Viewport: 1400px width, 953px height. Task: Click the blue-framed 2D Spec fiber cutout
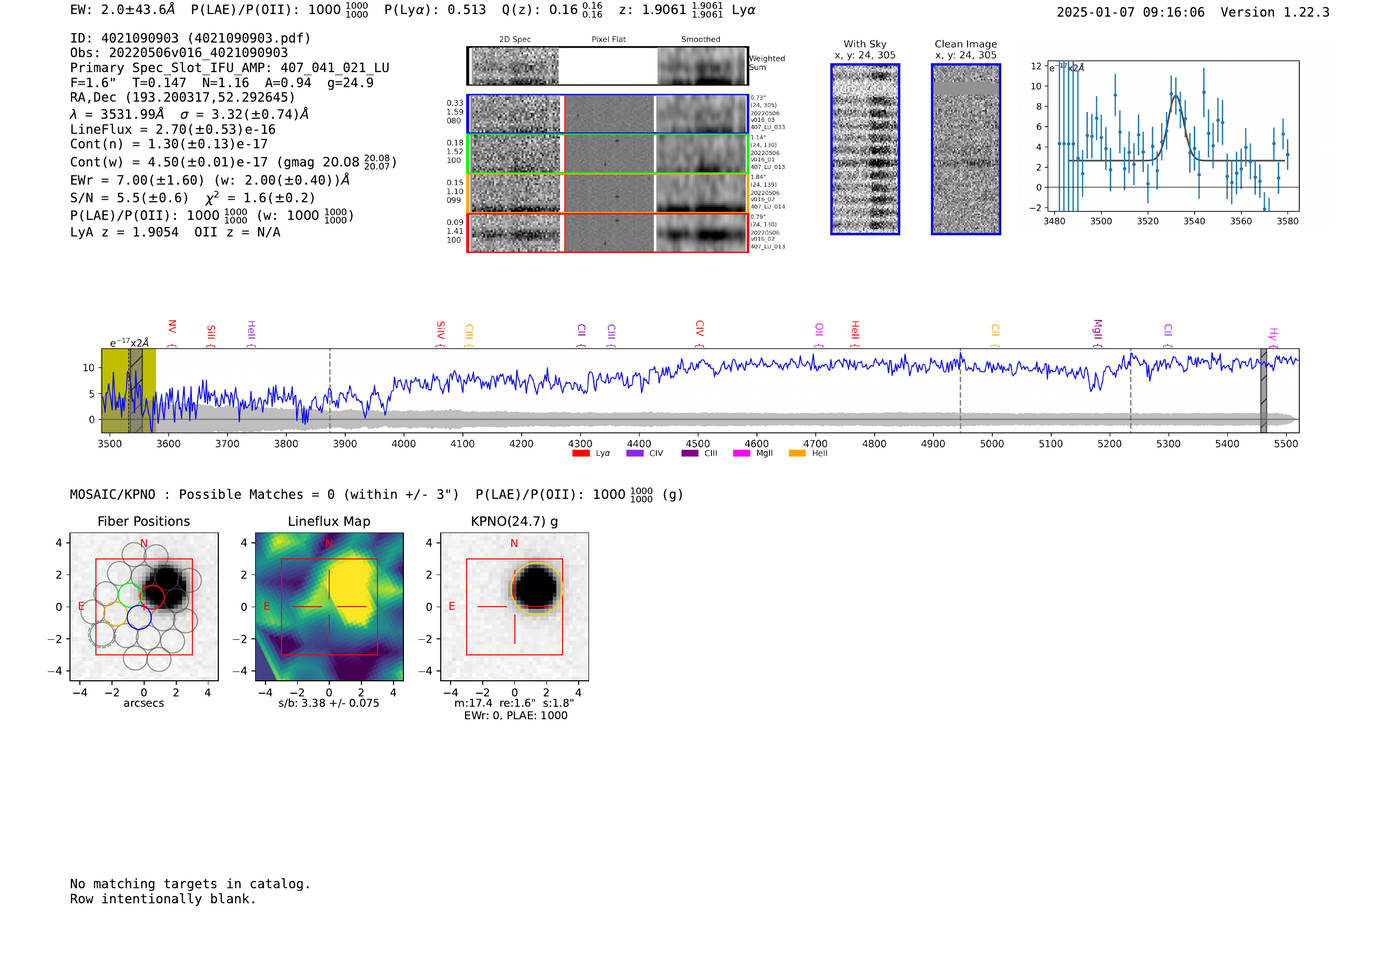pos(515,115)
